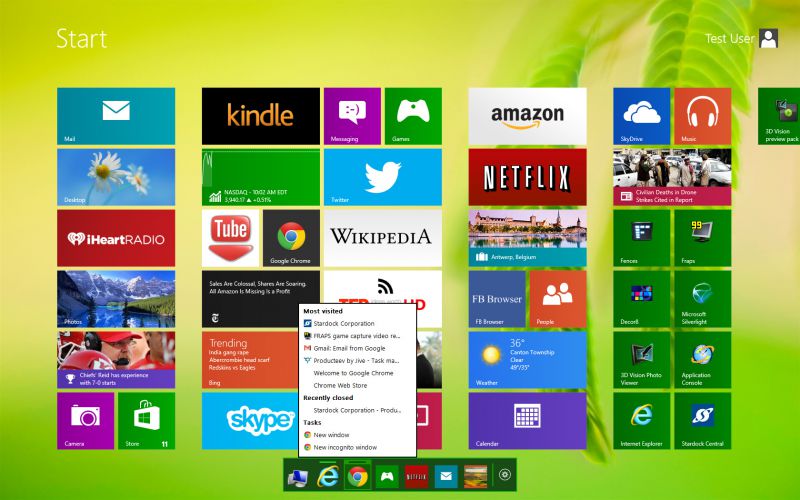The width and height of the screenshot is (800, 500).
Task: Launch Internet Explorer from the bottom dock
Action: point(326,477)
